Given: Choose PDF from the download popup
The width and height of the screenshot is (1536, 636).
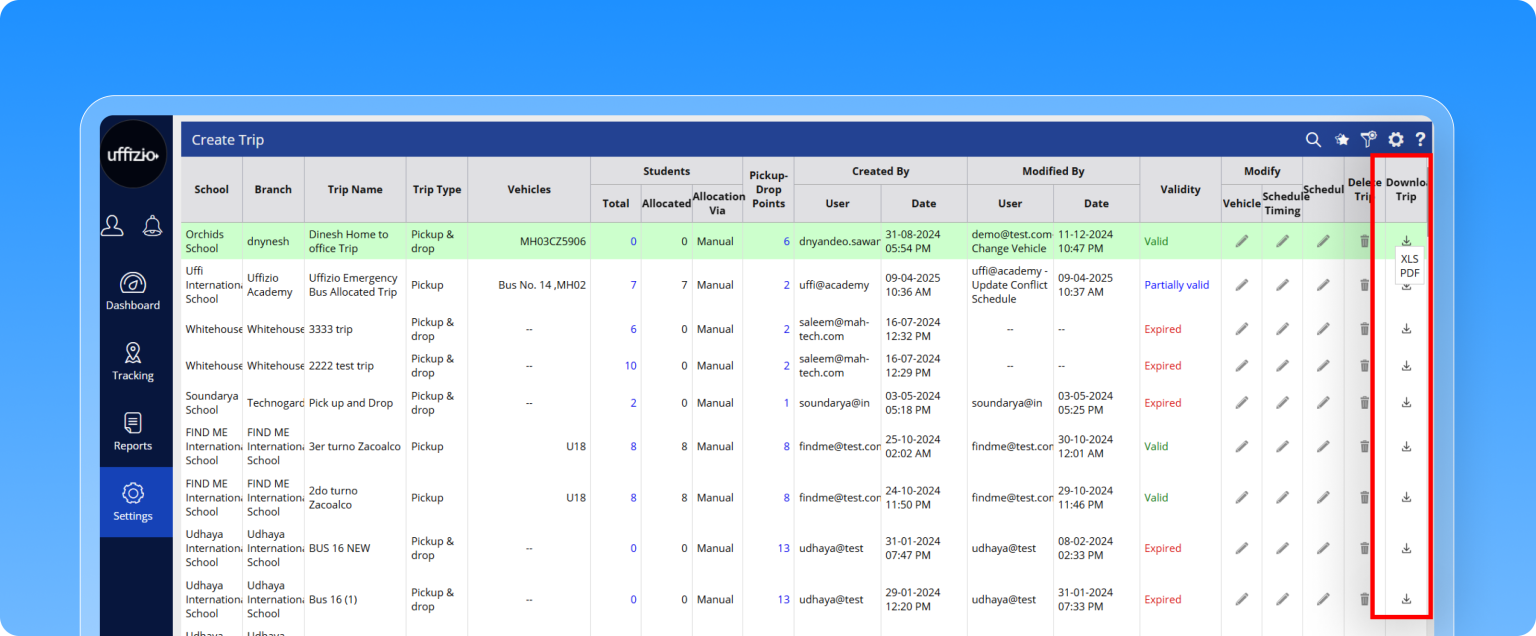Looking at the screenshot, I should coord(1409,273).
